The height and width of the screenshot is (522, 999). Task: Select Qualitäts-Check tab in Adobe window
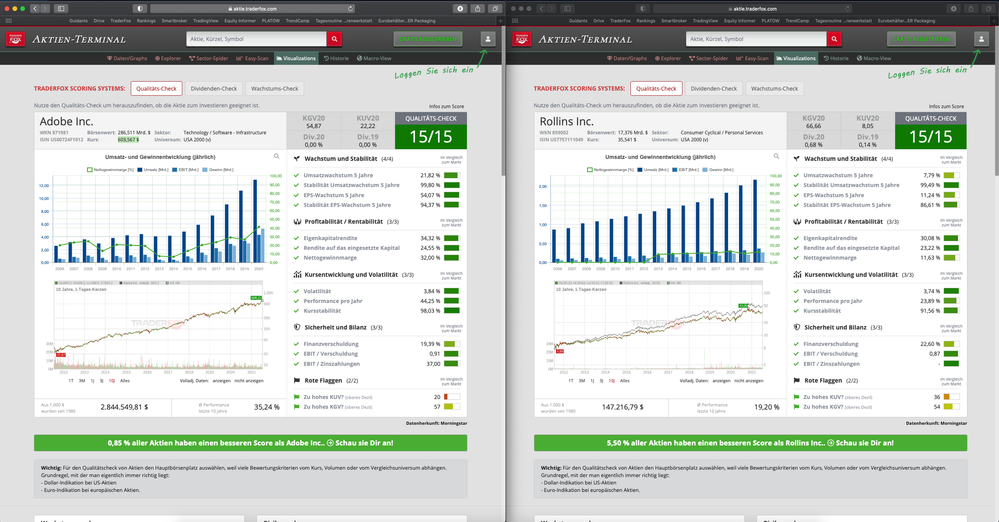coord(156,89)
